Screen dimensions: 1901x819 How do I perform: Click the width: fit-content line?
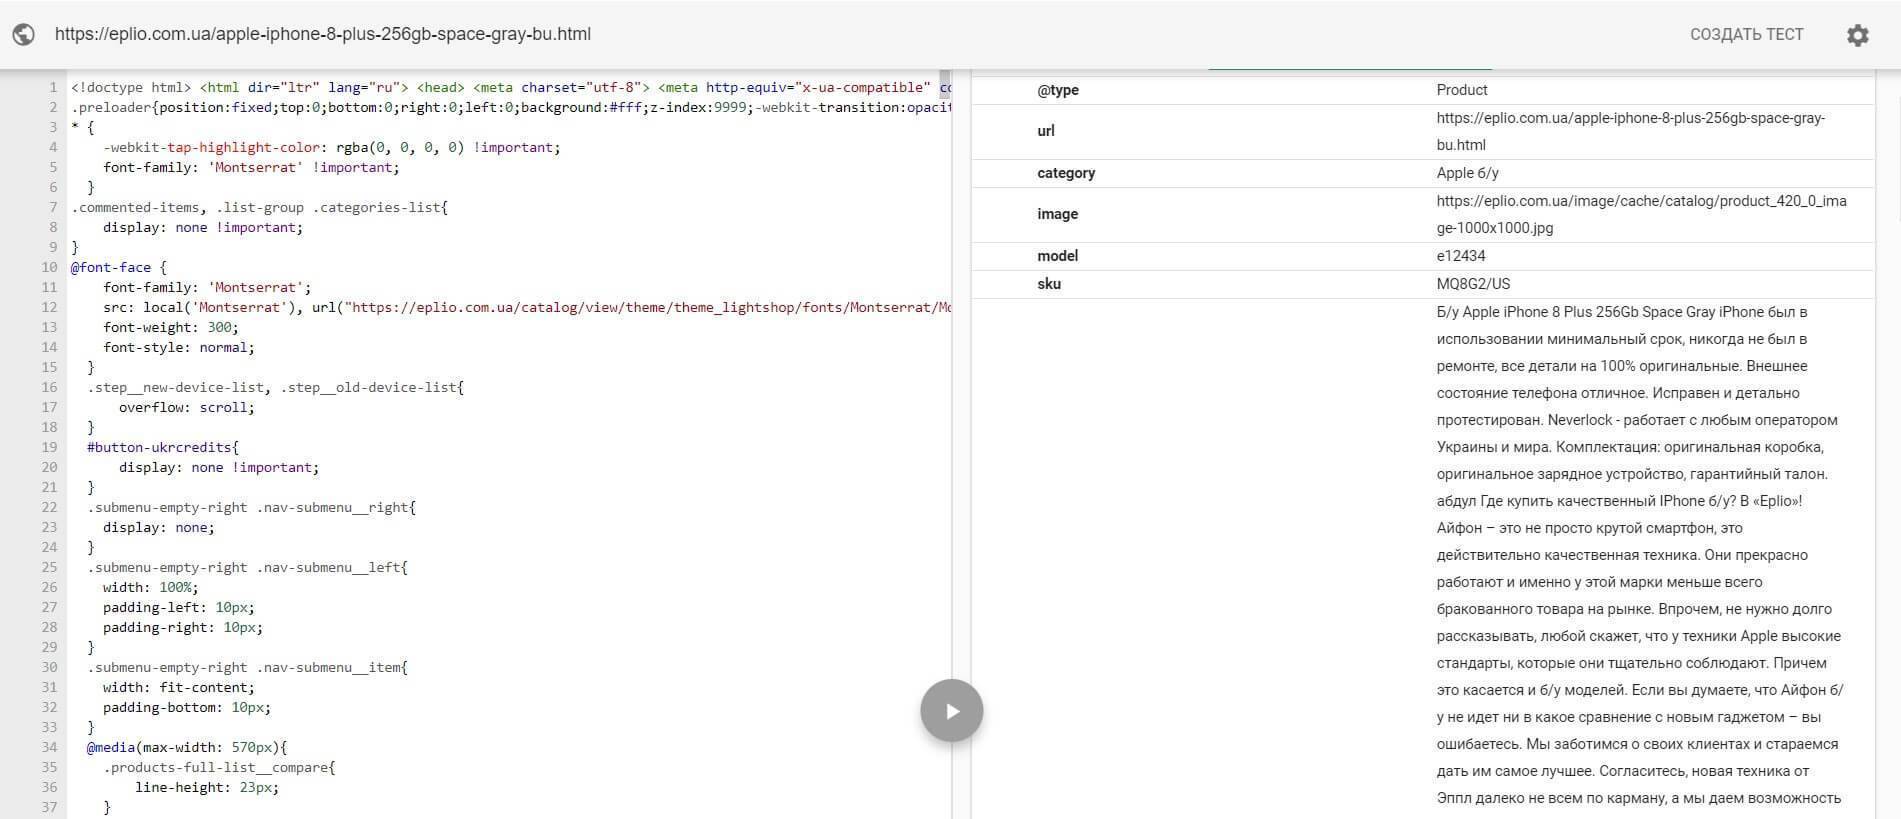click(179, 687)
